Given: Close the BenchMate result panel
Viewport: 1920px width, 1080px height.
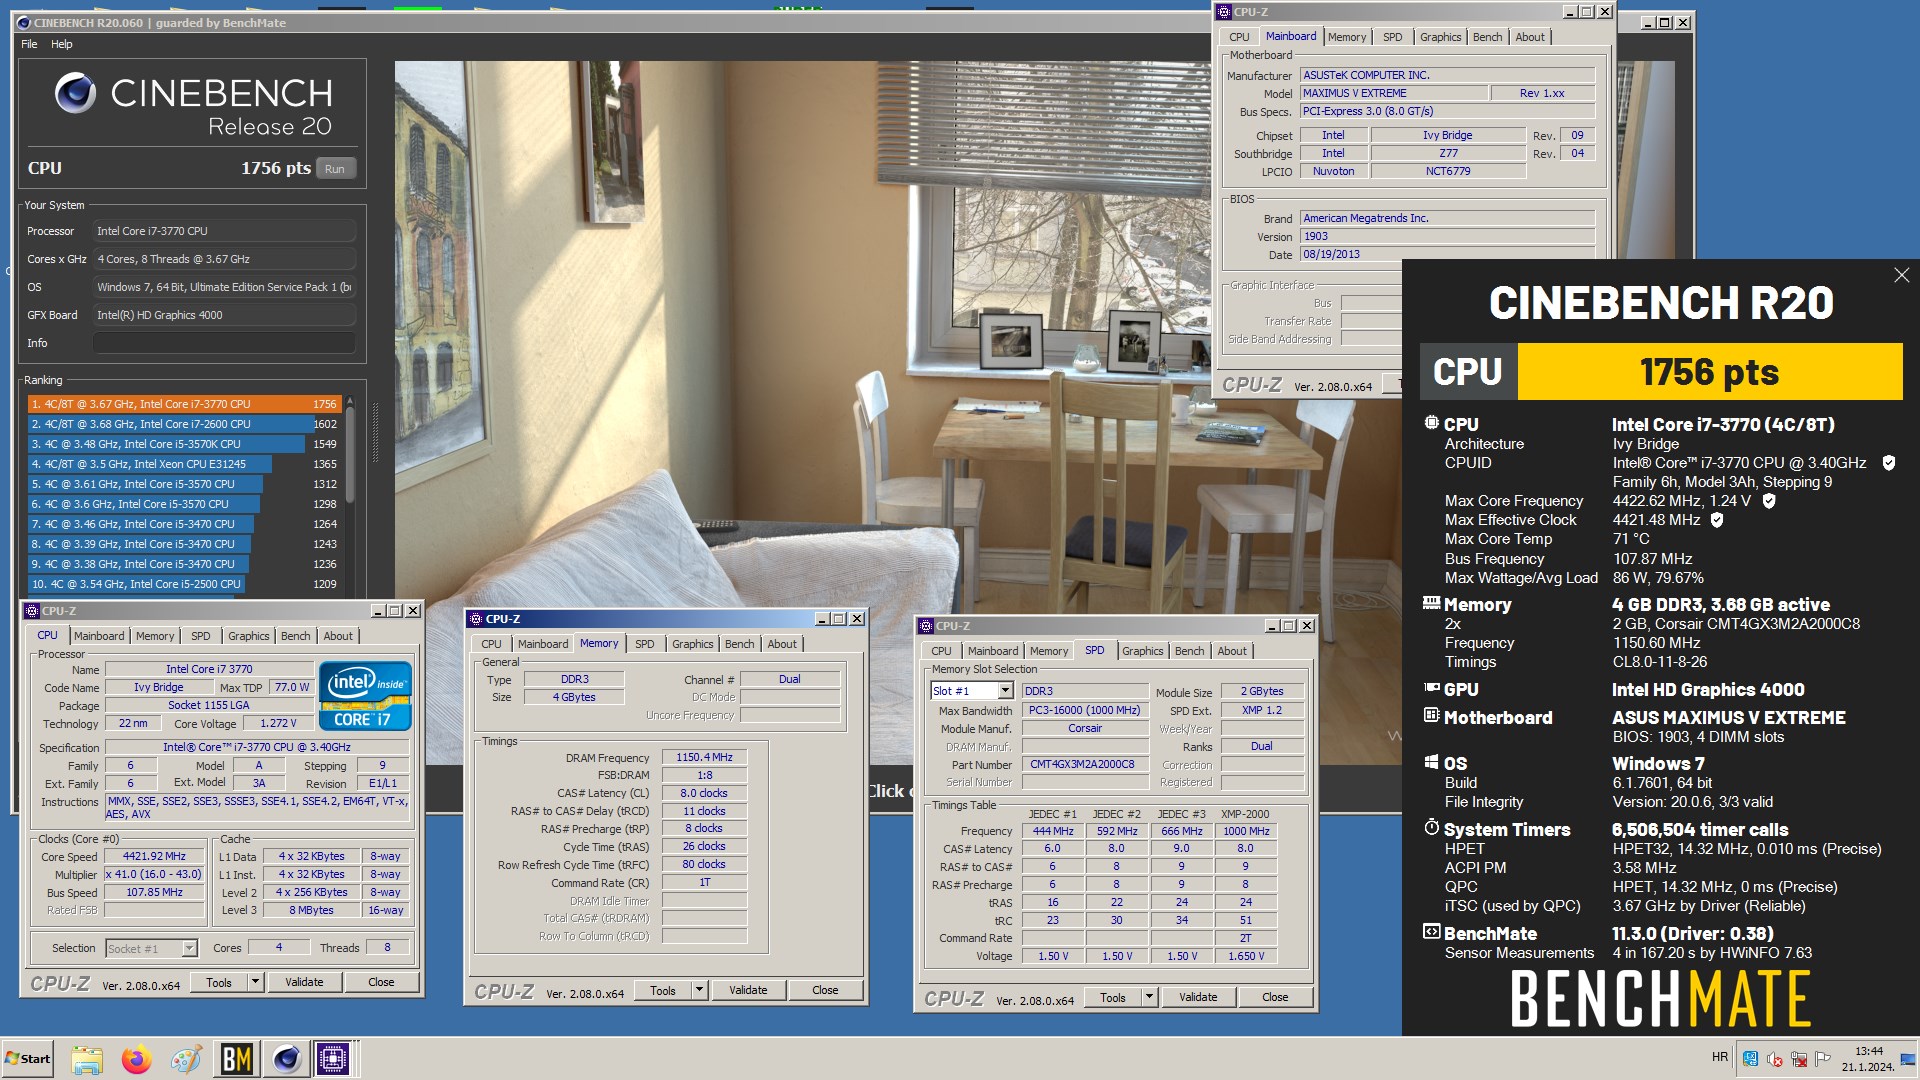Looking at the screenshot, I should click(1901, 275).
